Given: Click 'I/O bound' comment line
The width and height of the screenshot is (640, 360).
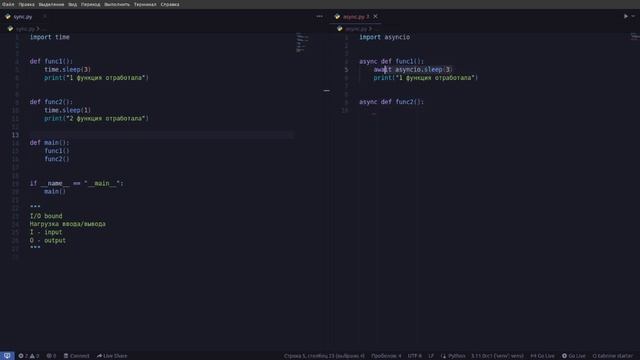Looking at the screenshot, I should (46, 216).
